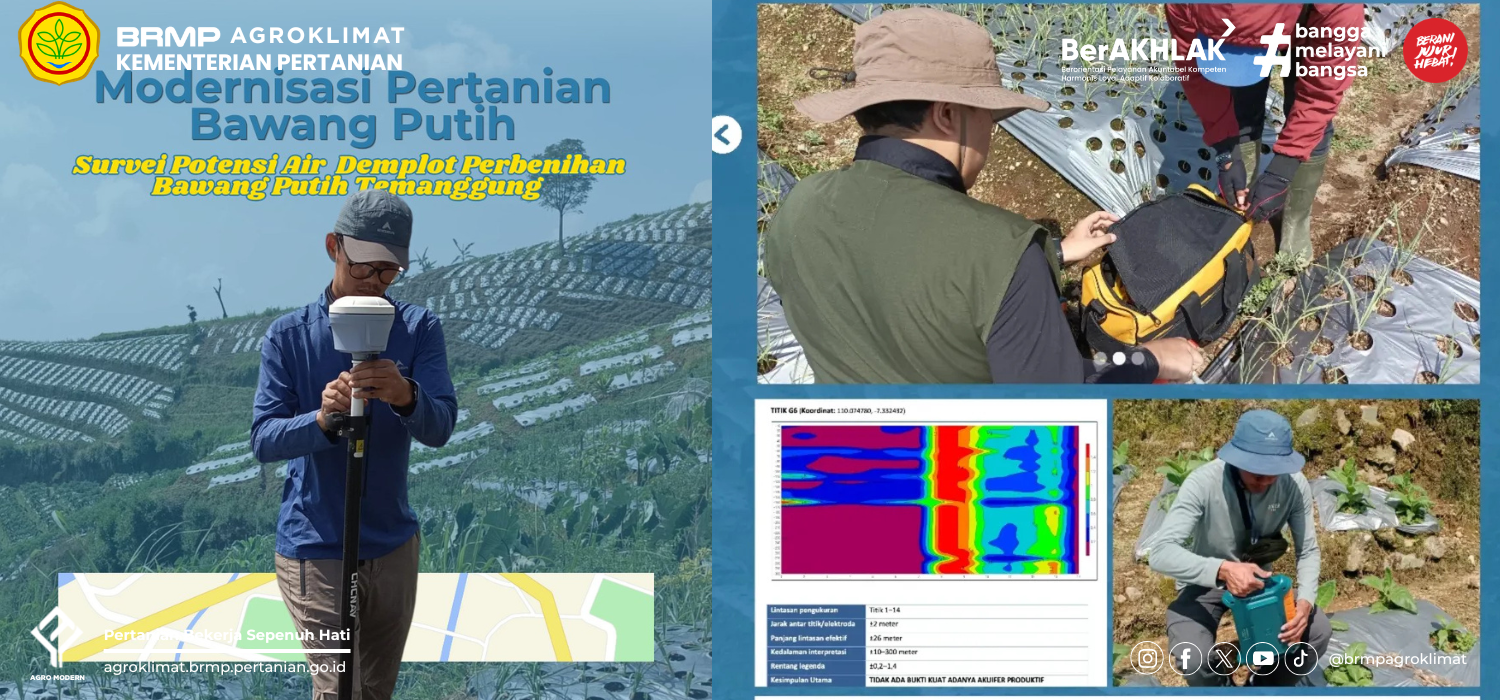Open the Instagram icon
The height and width of the screenshot is (700, 1500).
coord(1149,658)
